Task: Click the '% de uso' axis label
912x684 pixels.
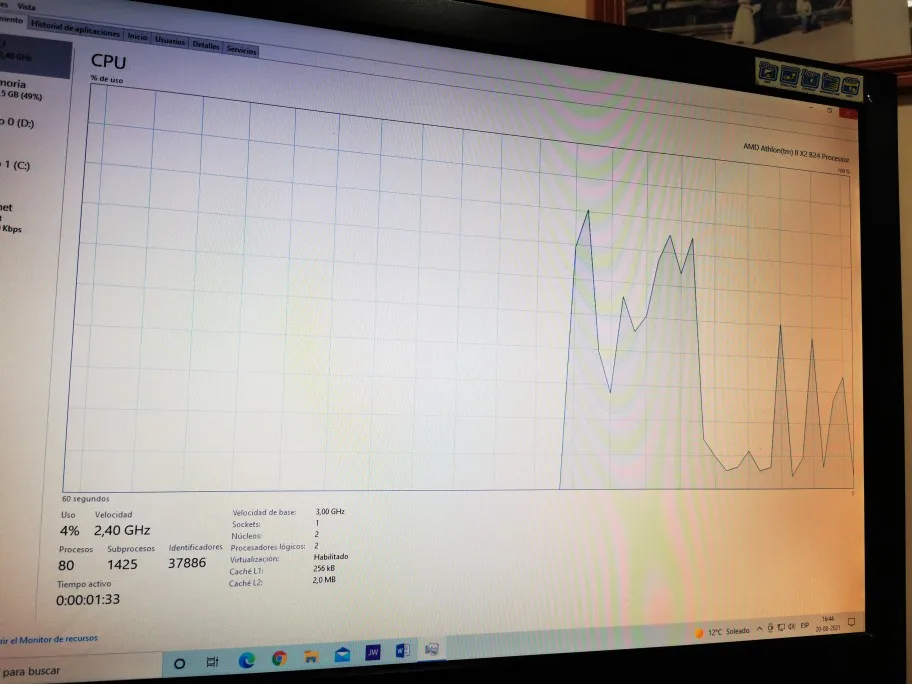Action: [107, 79]
